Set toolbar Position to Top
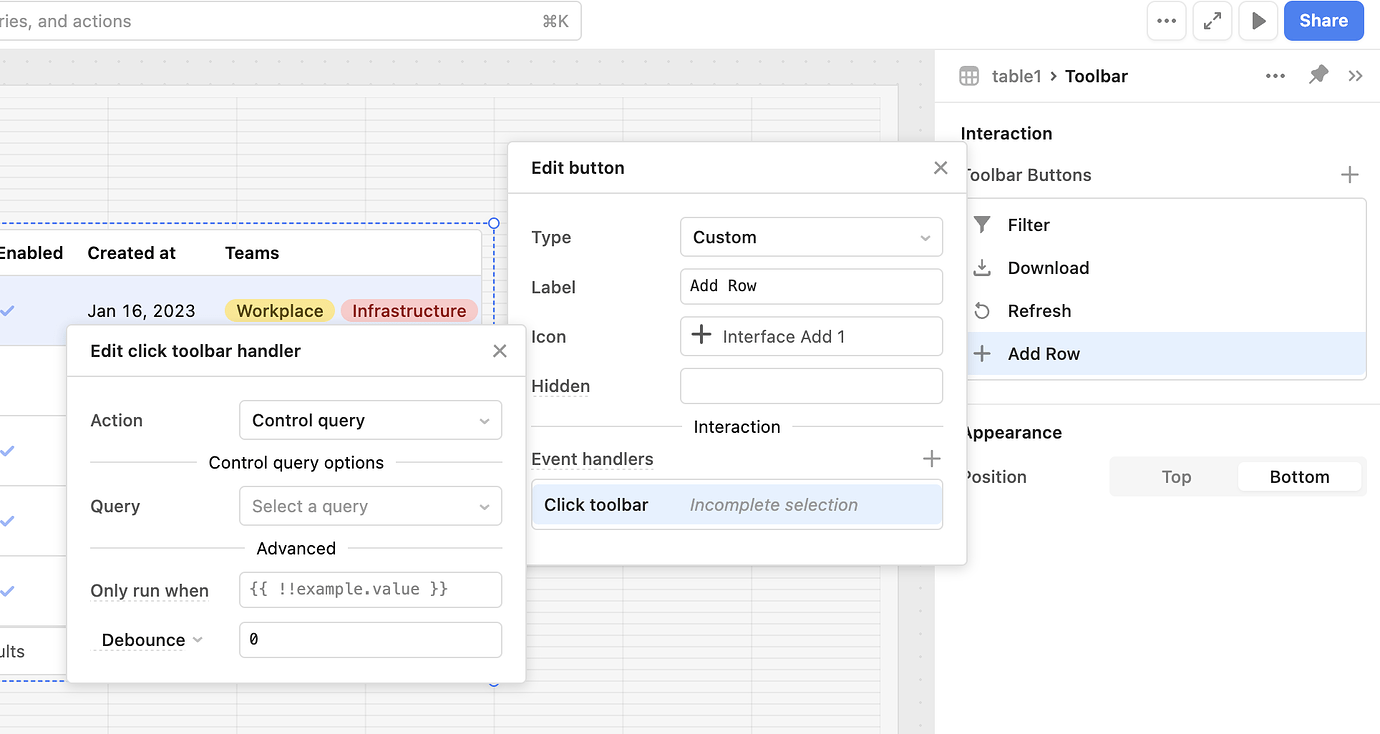 click(x=1176, y=477)
